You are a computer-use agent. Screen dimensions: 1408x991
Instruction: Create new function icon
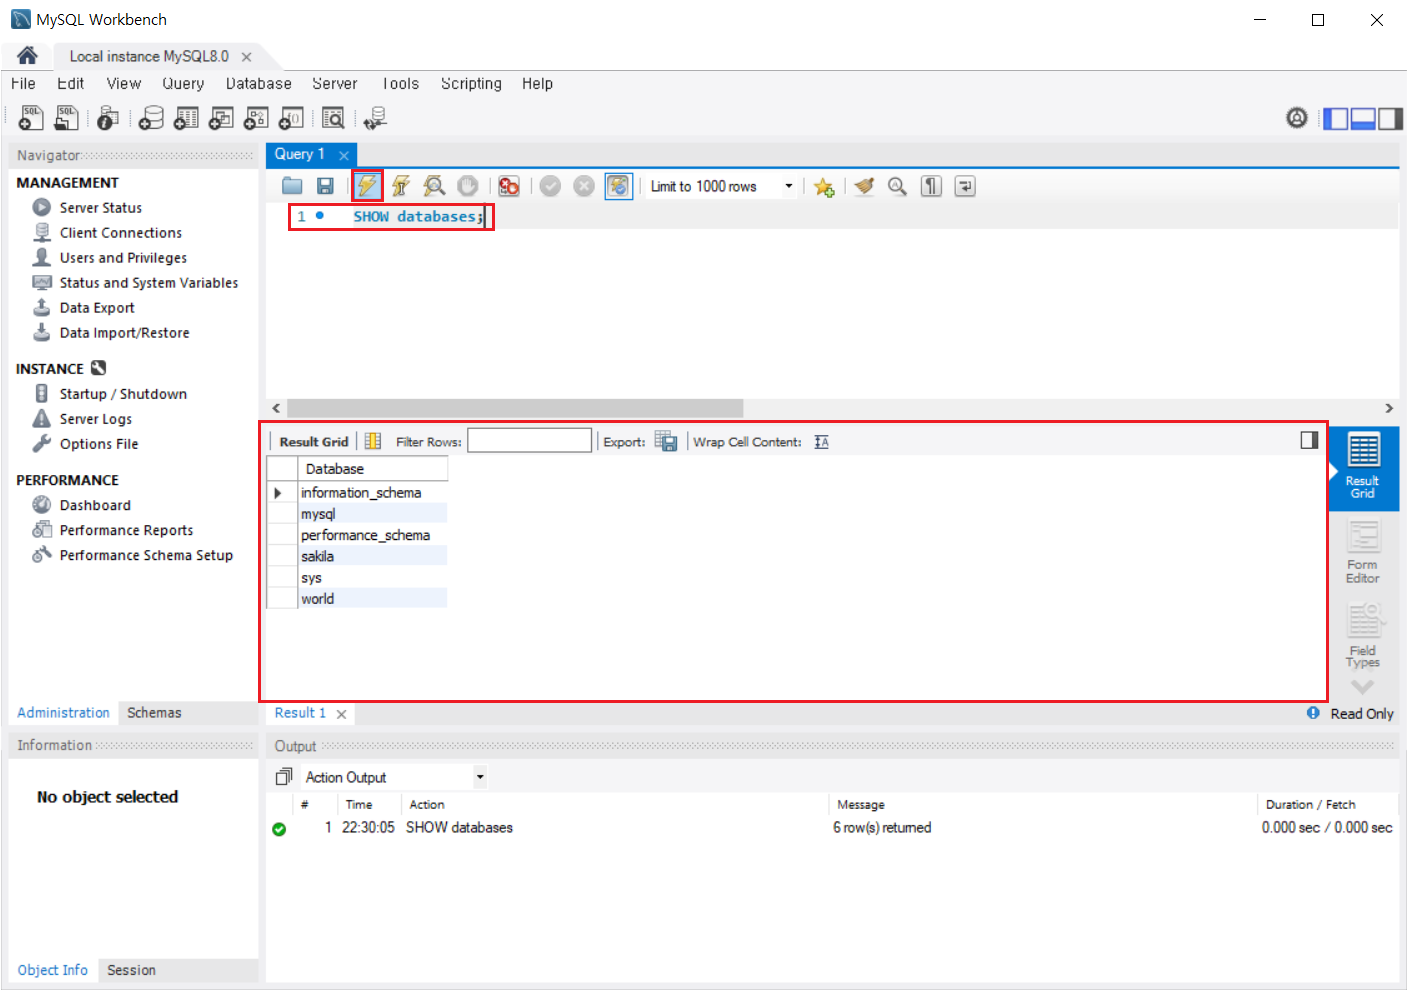pos(291,118)
